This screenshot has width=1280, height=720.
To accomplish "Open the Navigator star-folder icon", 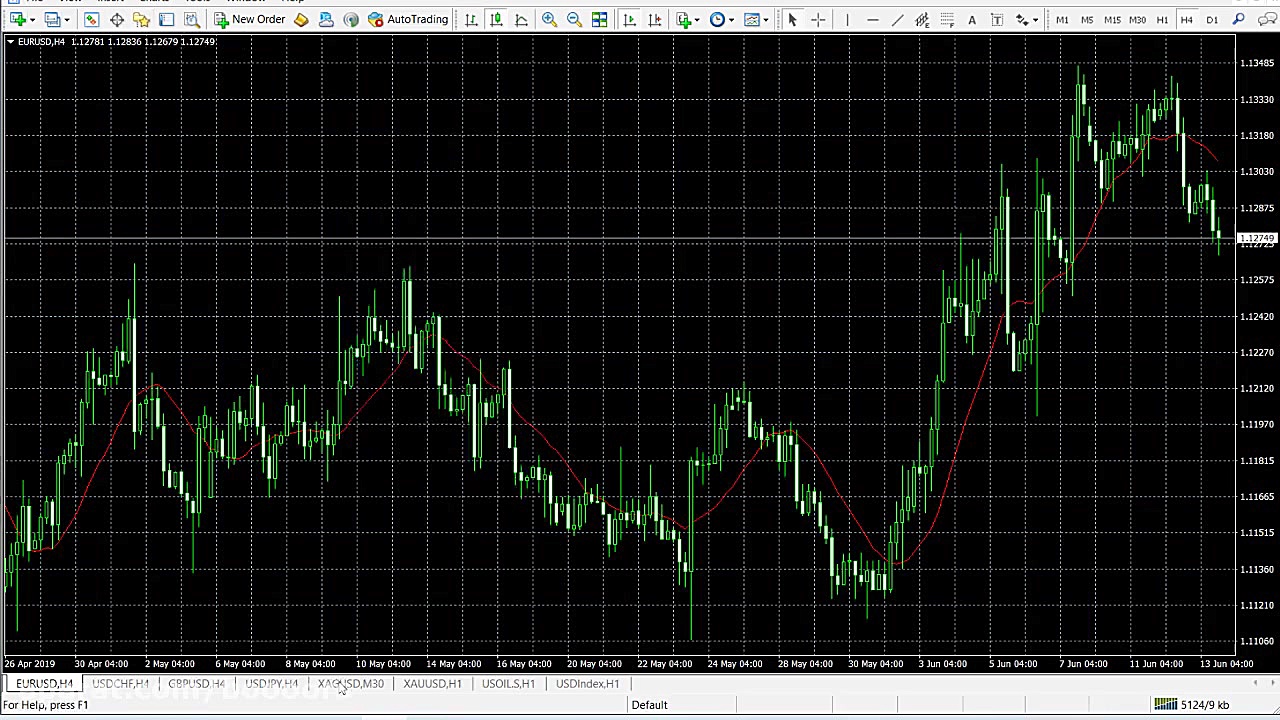I will click(141, 19).
